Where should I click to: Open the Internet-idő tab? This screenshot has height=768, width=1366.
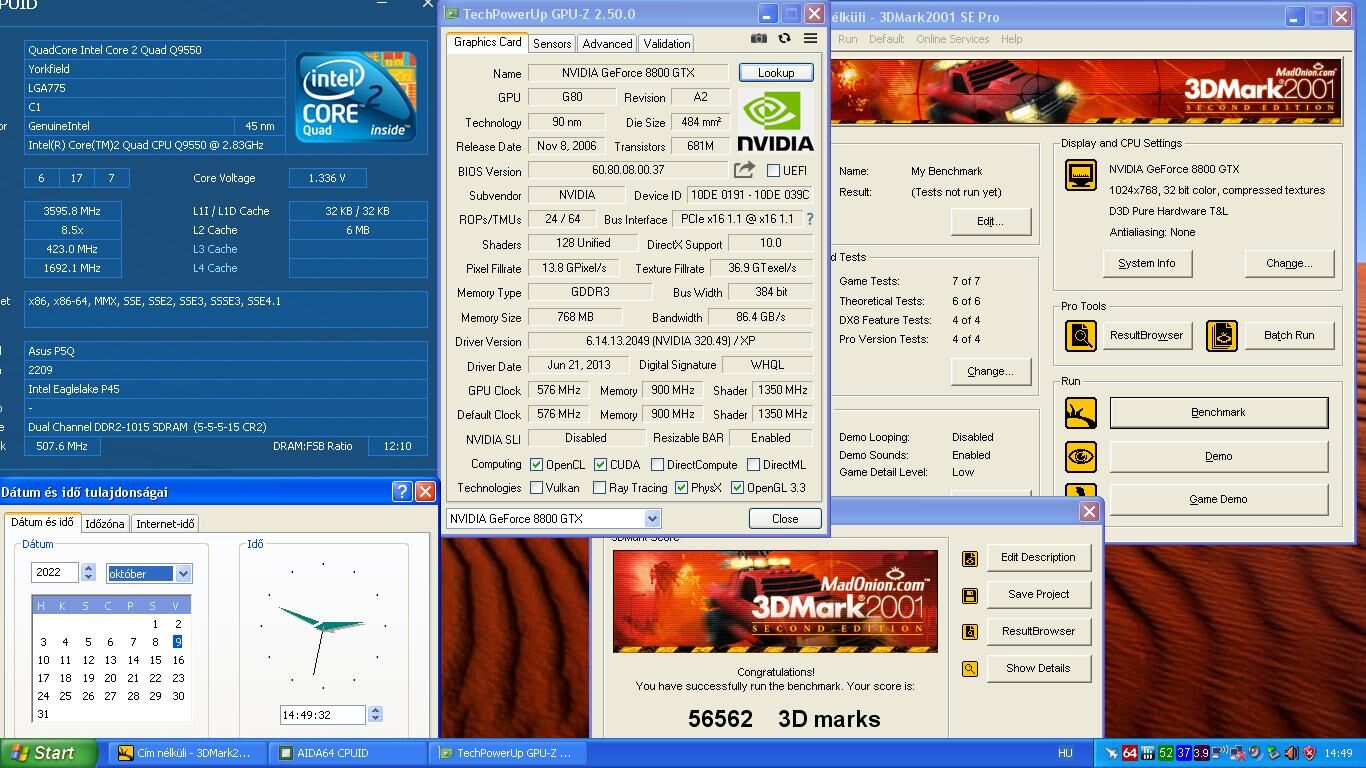165,523
